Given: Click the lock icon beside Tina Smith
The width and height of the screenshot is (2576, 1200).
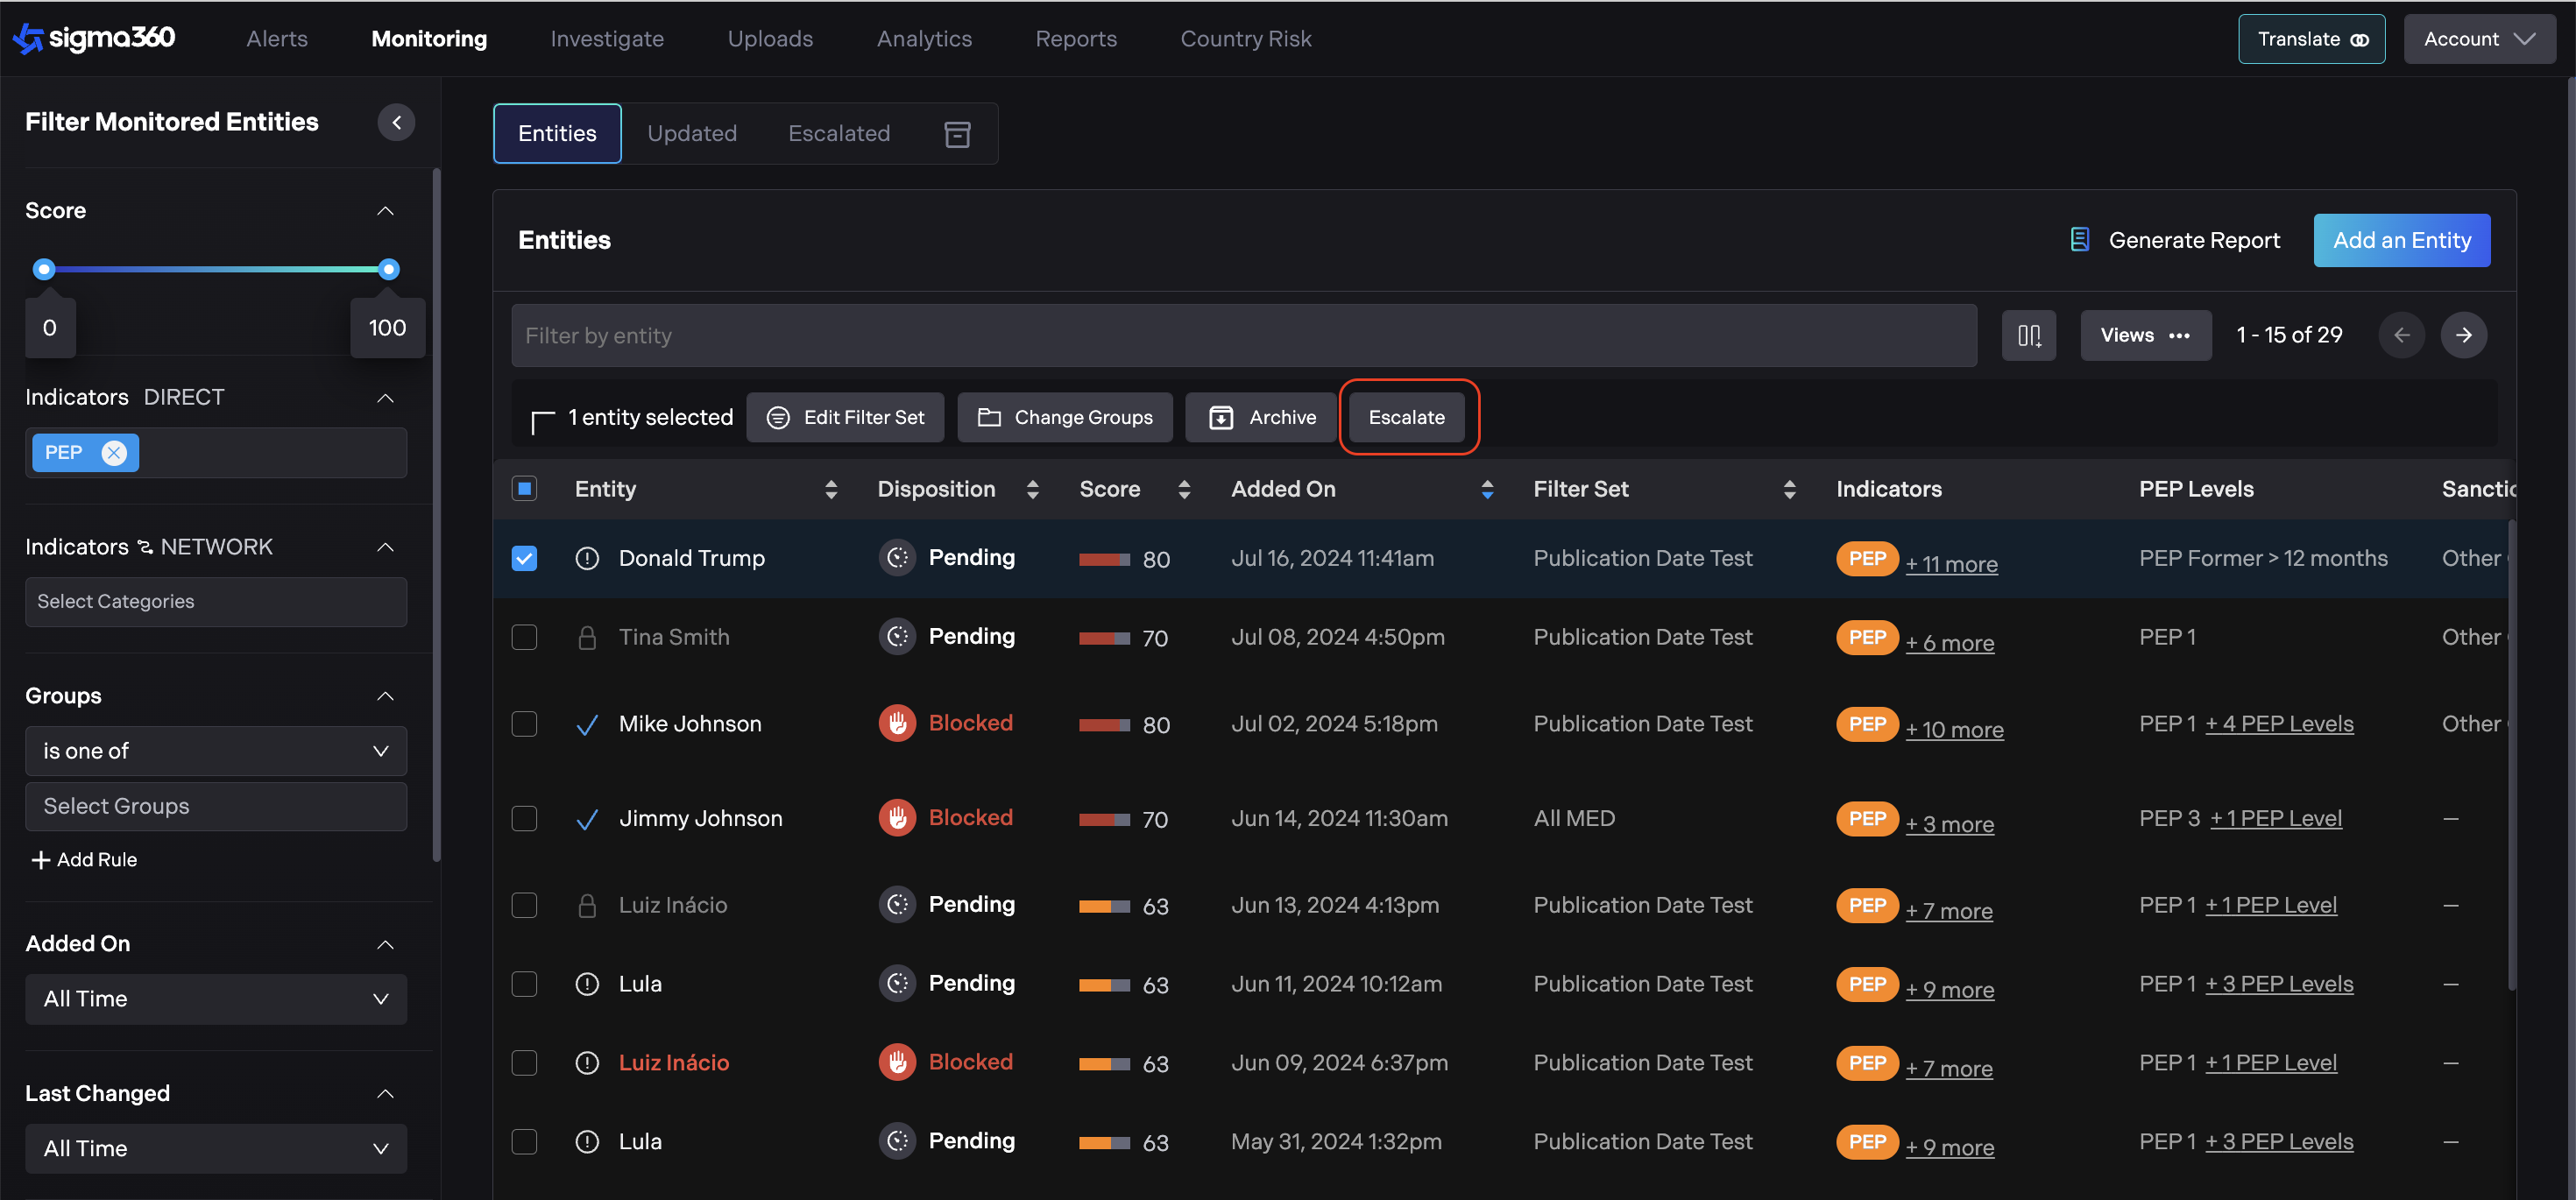Looking at the screenshot, I should pyautogui.click(x=587, y=638).
